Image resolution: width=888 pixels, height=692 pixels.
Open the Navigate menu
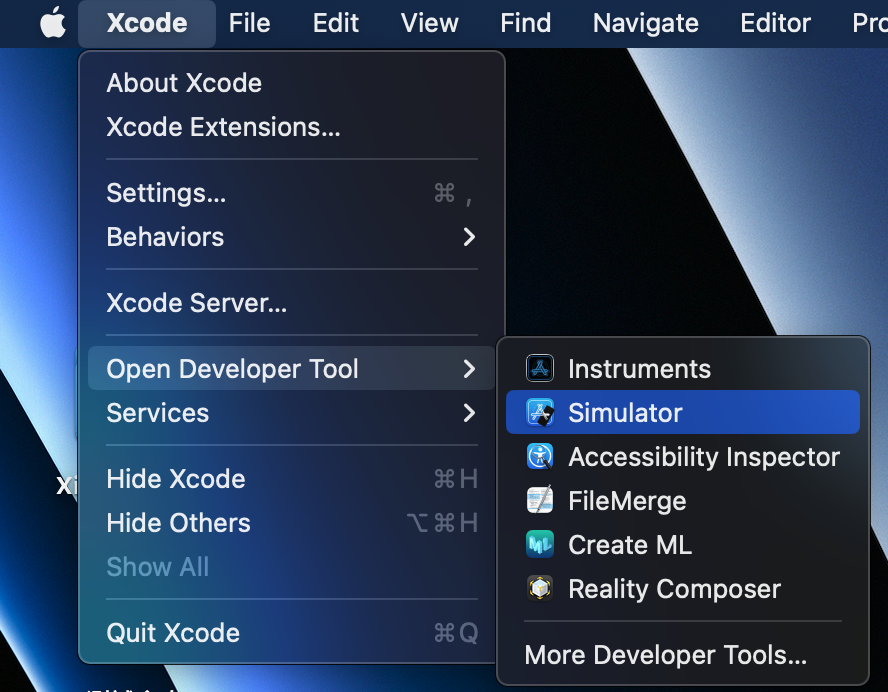pos(646,23)
